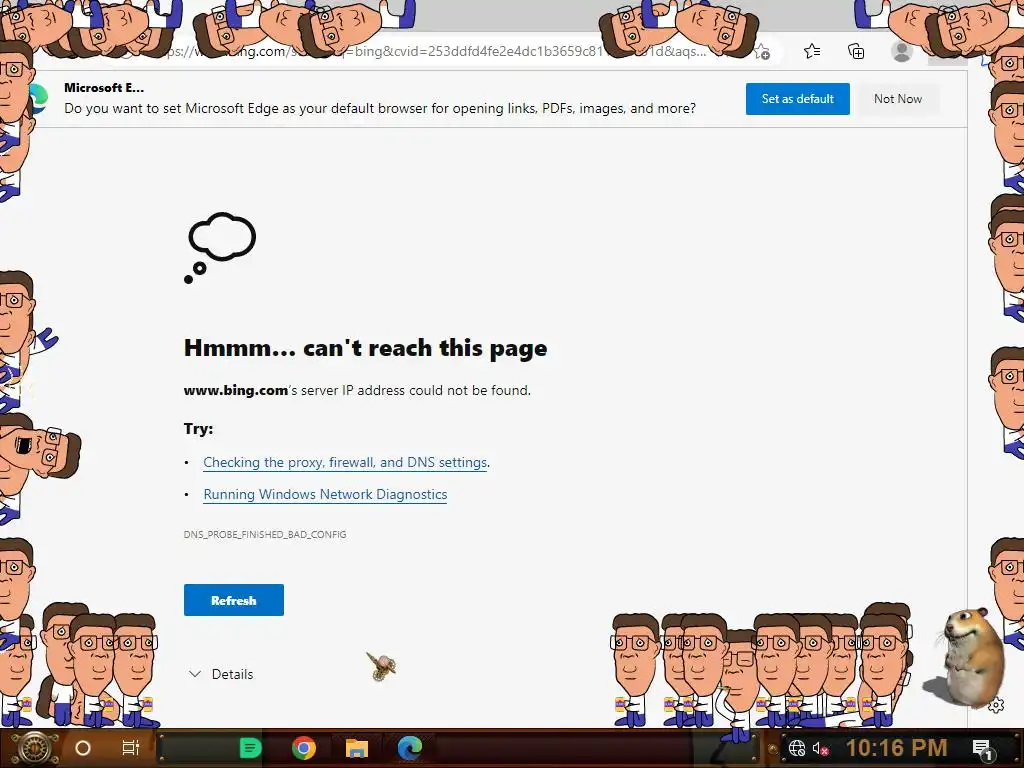The height and width of the screenshot is (768, 1024).
Task: Open the Edge profile avatar
Action: click(902, 52)
